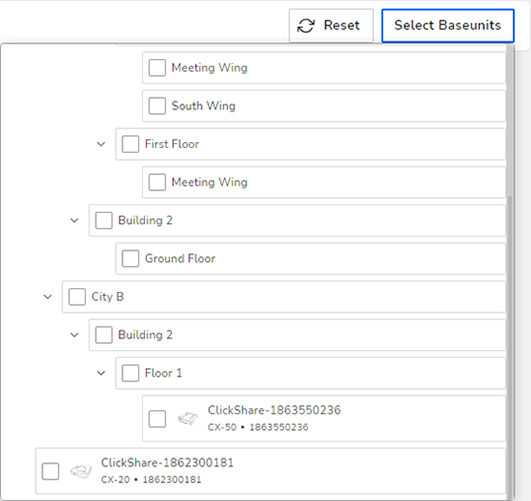Tick the ClickShare-1862300181 checkbox

click(x=50, y=471)
